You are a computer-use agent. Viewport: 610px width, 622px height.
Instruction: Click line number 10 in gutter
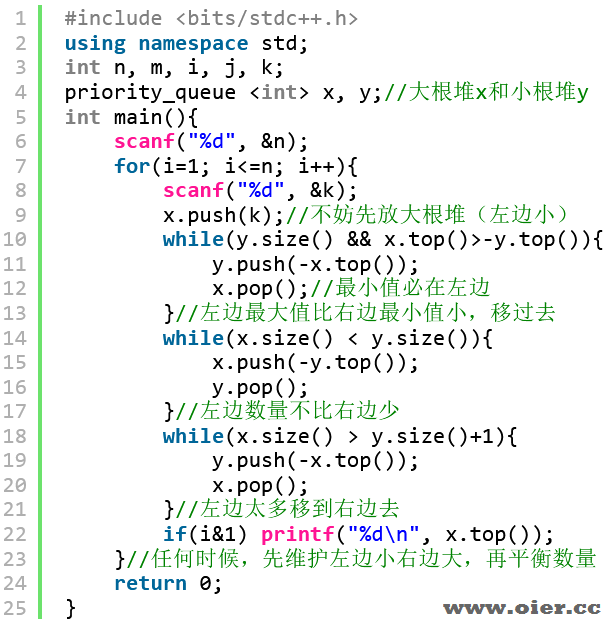15,240
